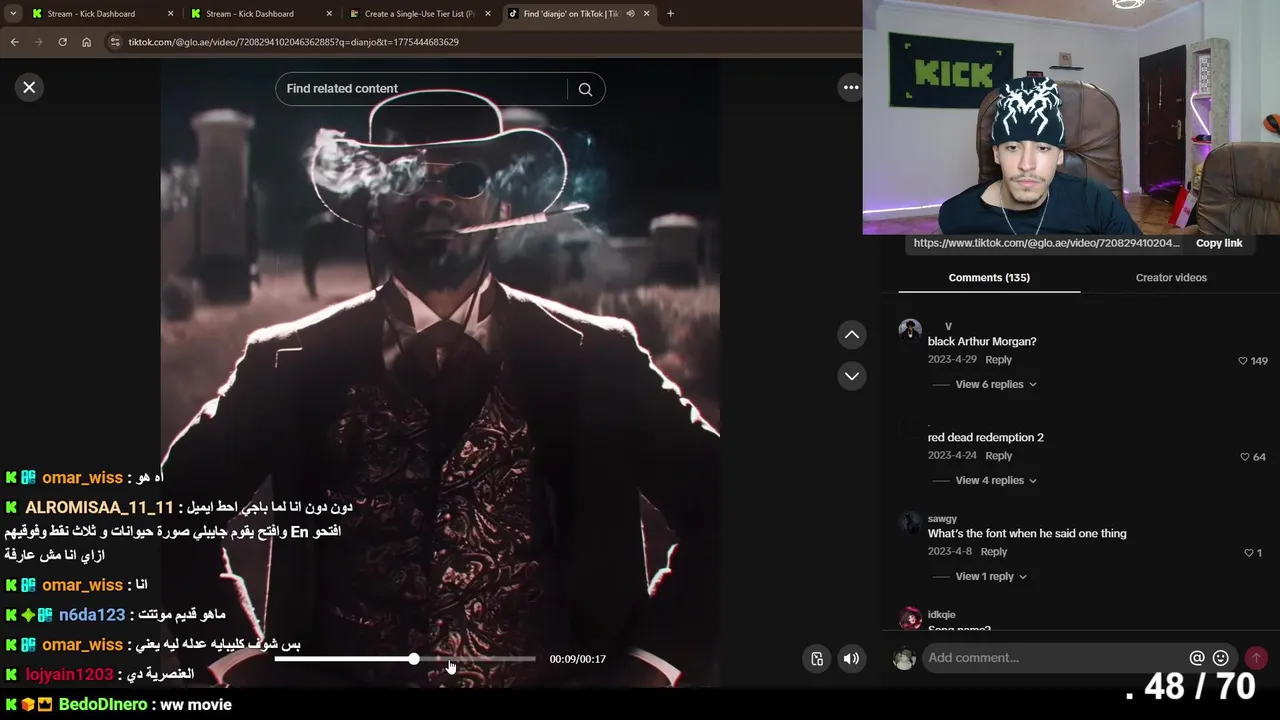Viewport: 1280px width, 720px height.
Task: Open sawgy's profile avatar
Action: click(x=910, y=522)
